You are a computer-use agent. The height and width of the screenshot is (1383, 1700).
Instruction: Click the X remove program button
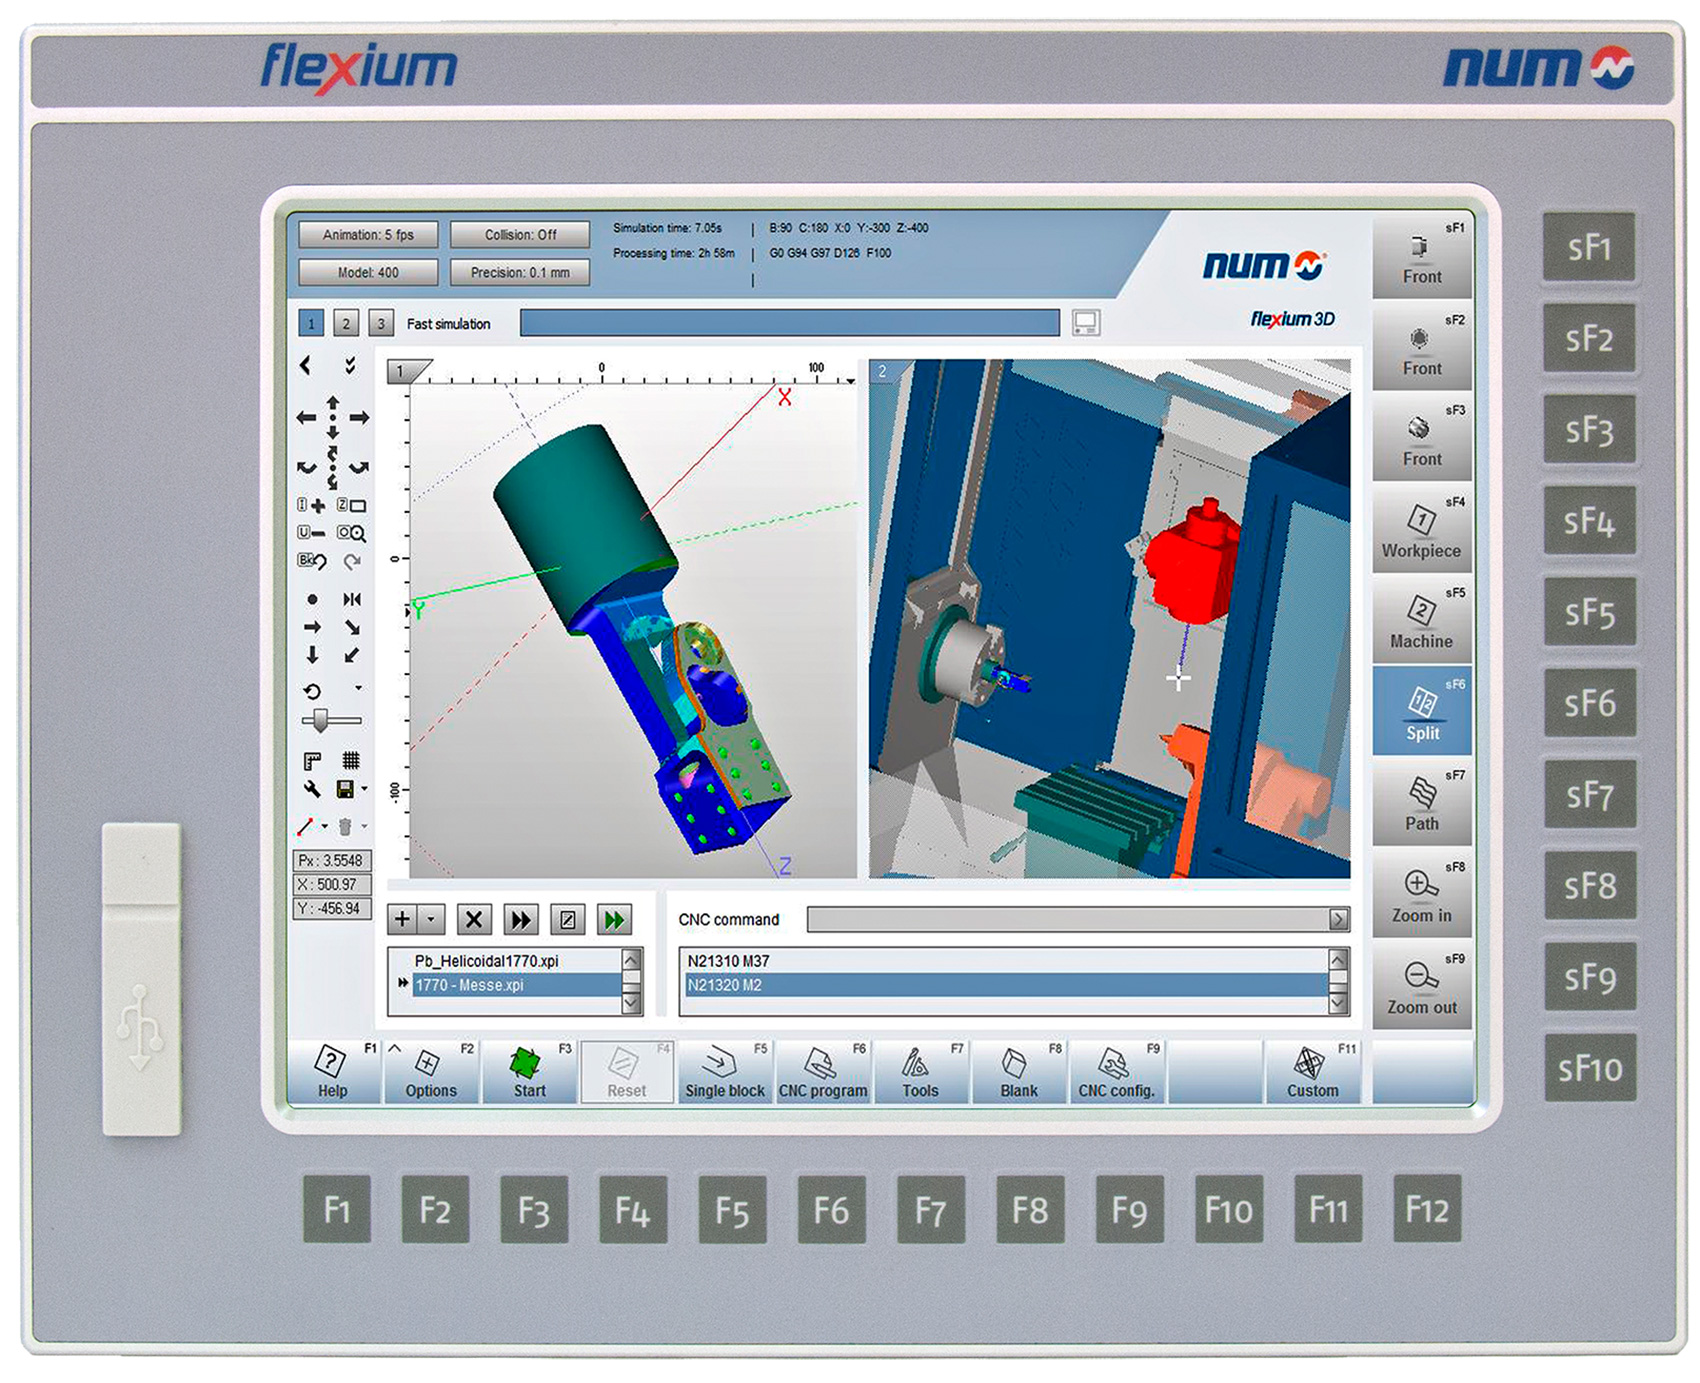(474, 919)
